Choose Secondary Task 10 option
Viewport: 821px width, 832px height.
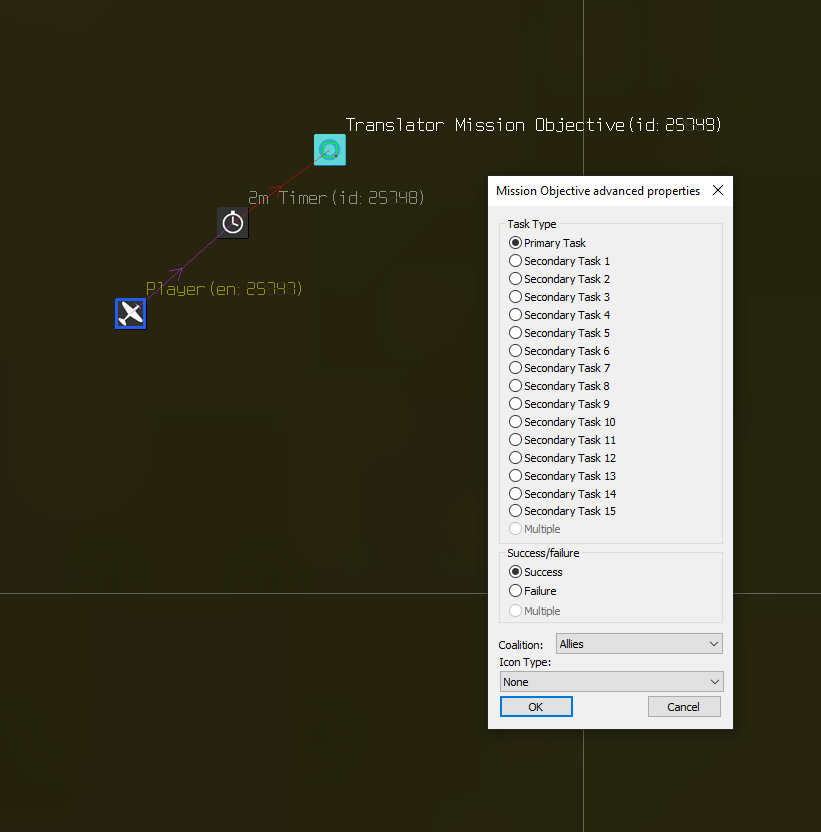516,422
